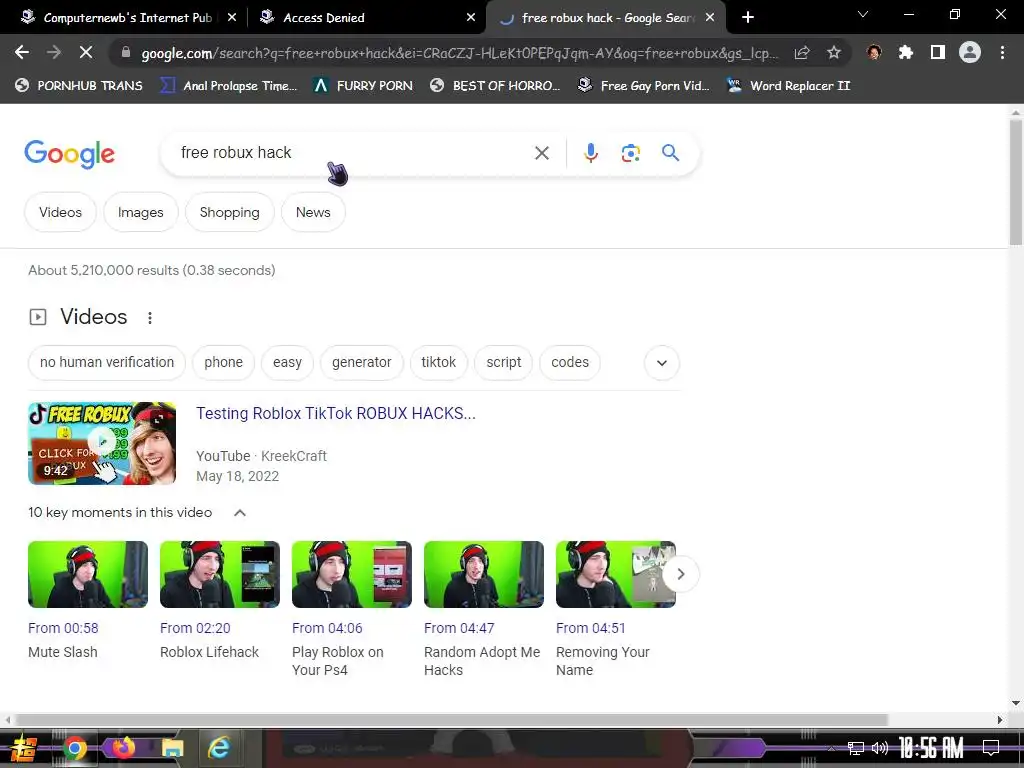Select the 'script' chip
Viewport: 1024px width, 768px height.
coord(504,362)
